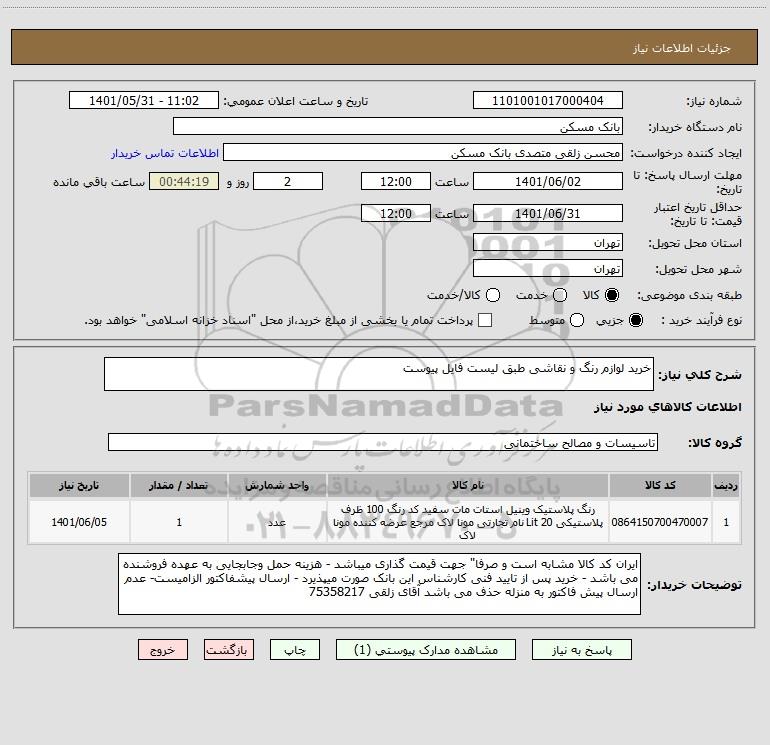The image size is (770, 745).
Task: Click the تاریخ نیاز column header
Action: pyautogui.click(x=79, y=485)
